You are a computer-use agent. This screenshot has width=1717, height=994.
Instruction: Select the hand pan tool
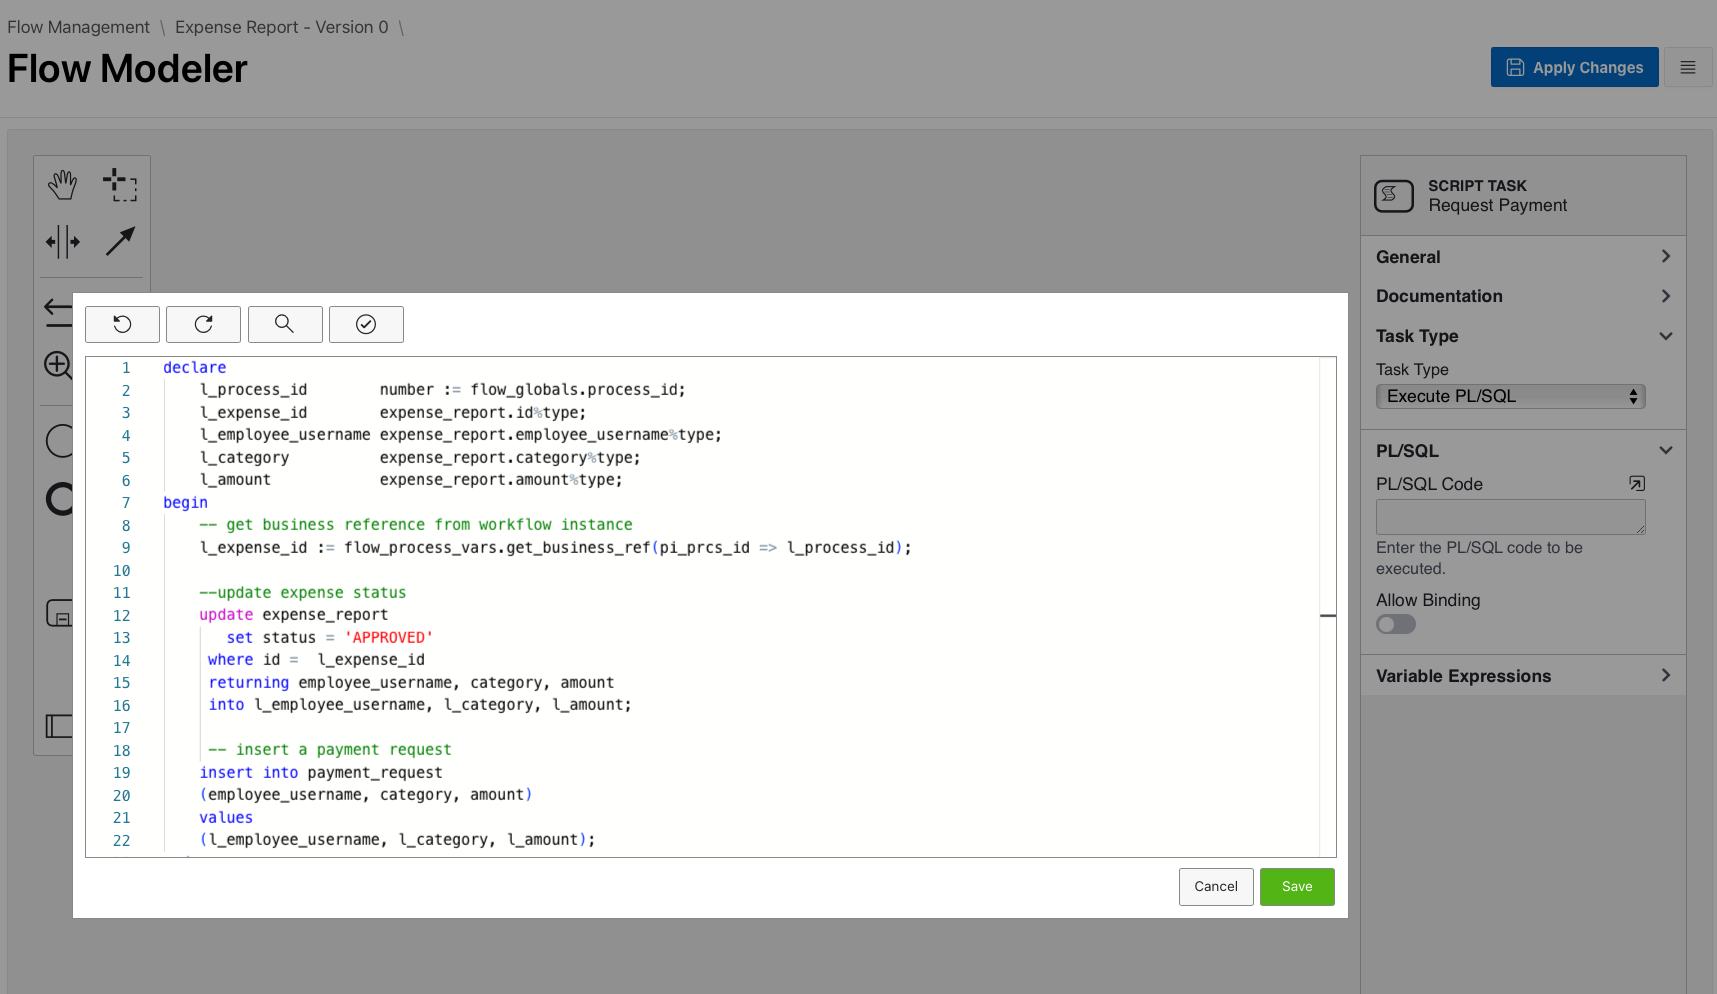point(62,184)
